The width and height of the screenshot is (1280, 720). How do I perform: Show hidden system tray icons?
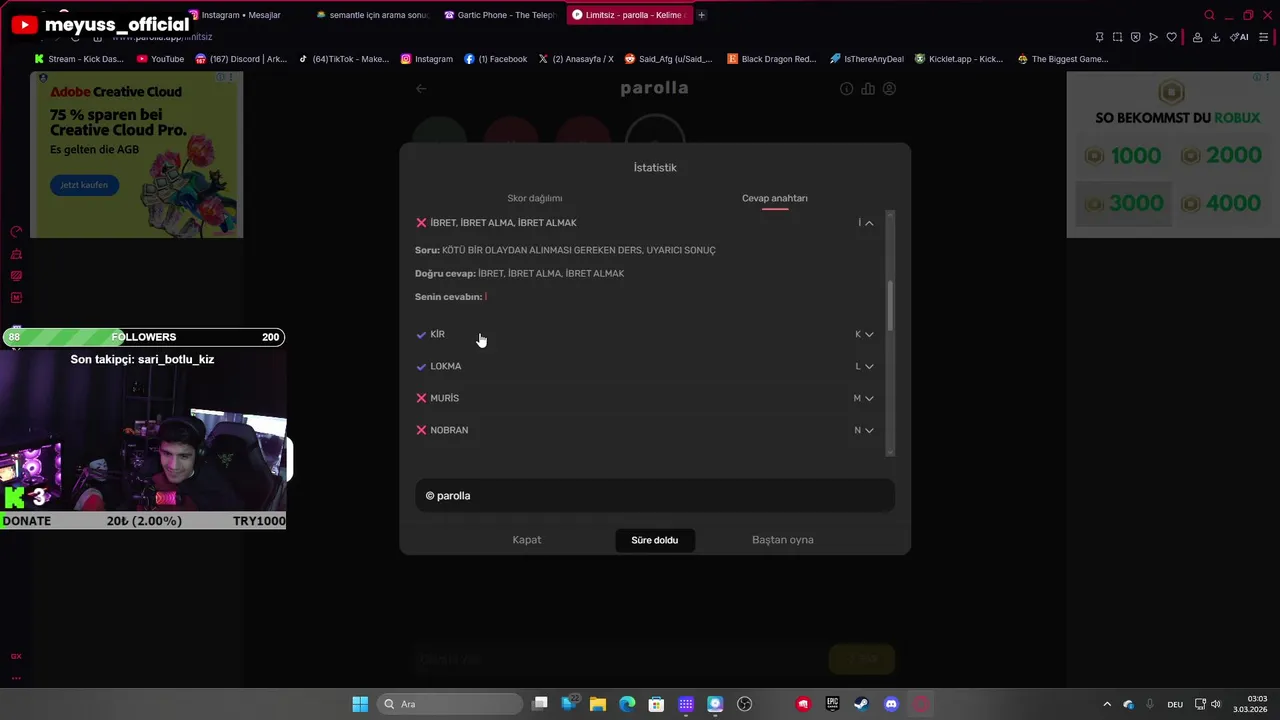(1107, 704)
